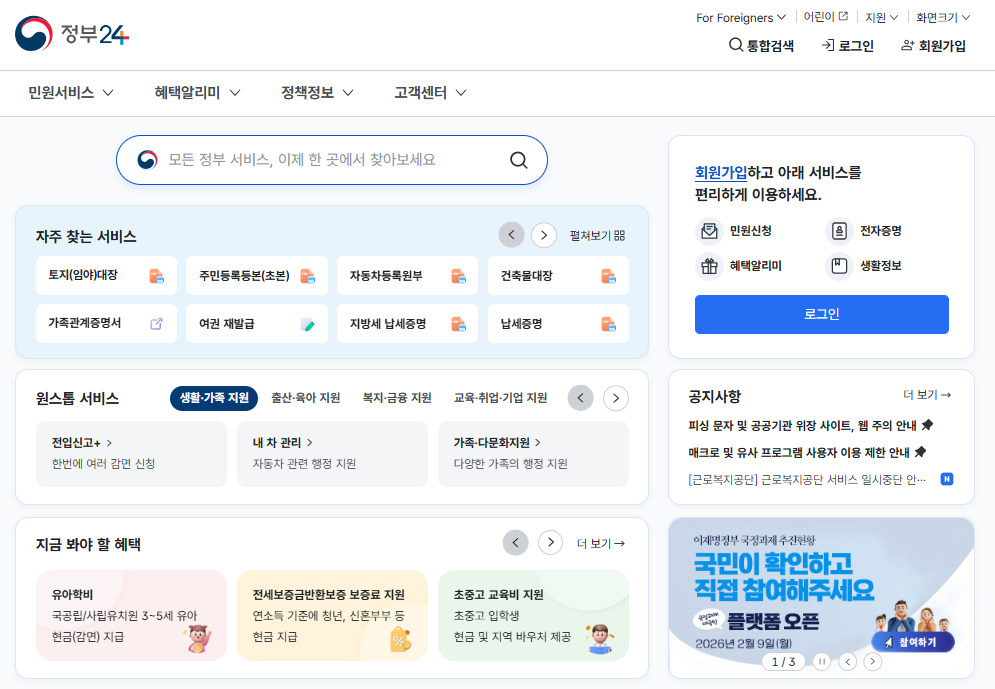Screen dimensions: 995x689
Task: Click the 토지(임야)대장 label
Action: tap(83, 275)
